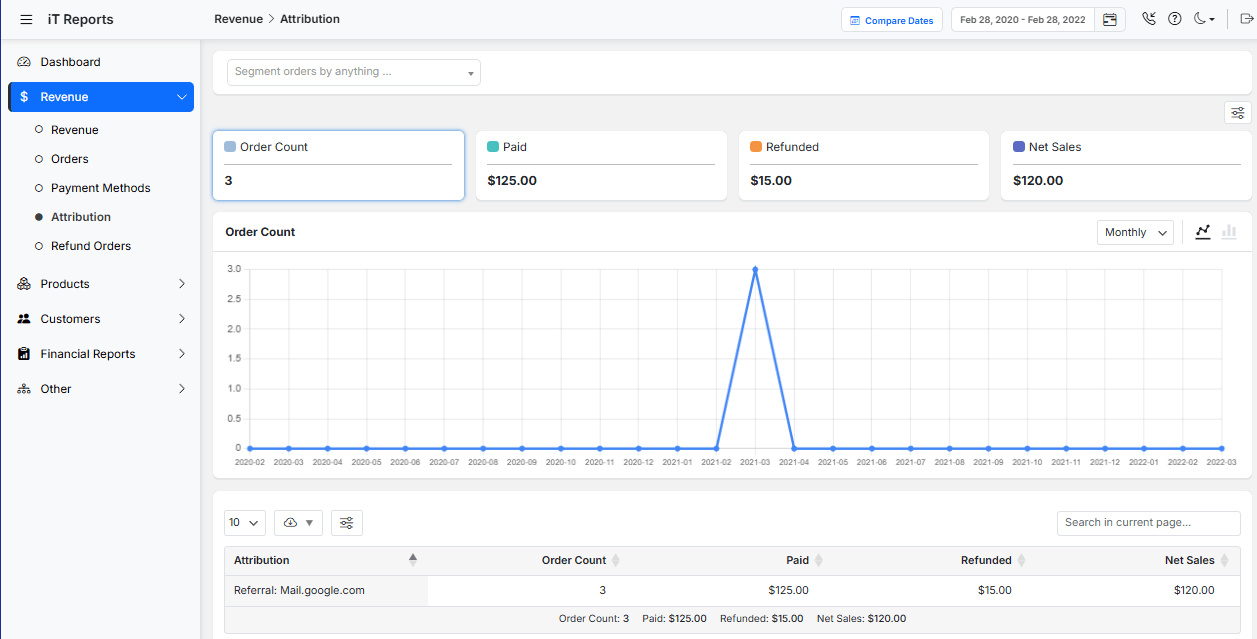The width and height of the screenshot is (1257, 639).
Task: Toggle dark mode moon icon
Action: (x=1204, y=19)
